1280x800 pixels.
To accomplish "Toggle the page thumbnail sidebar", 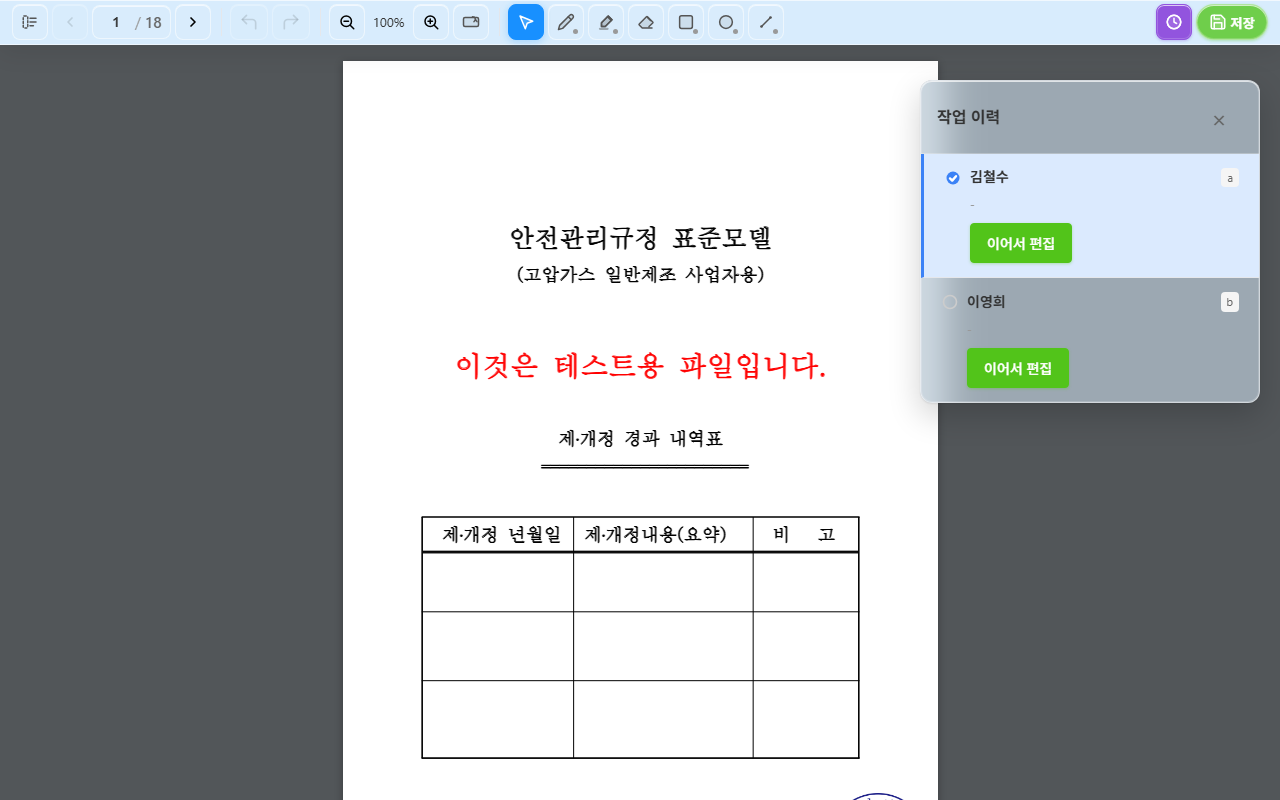I will click(30, 22).
